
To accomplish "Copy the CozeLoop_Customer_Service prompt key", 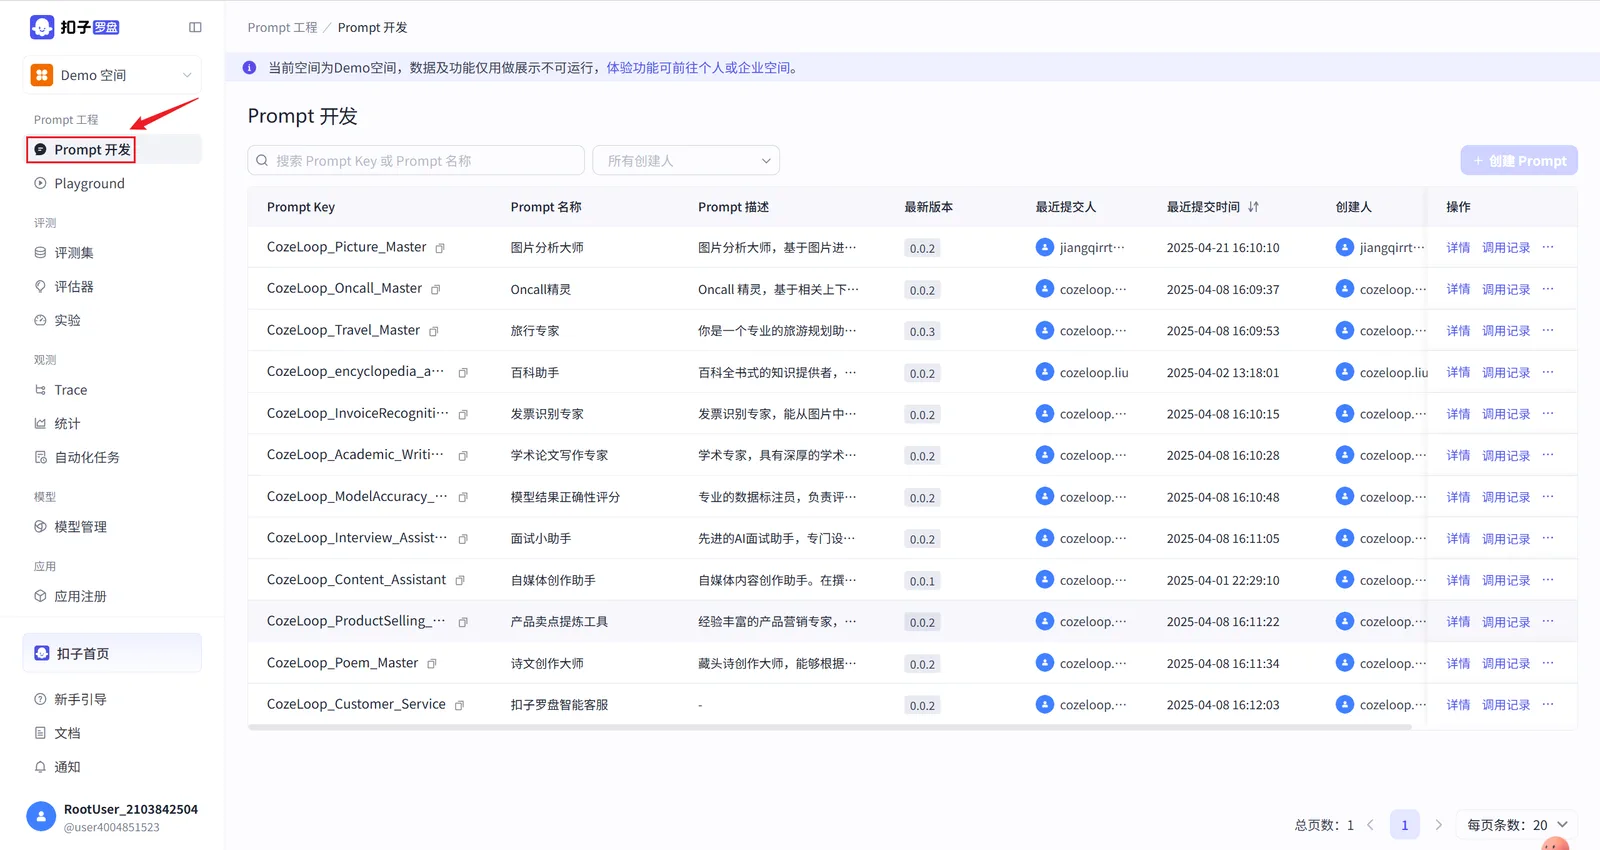I will pyautogui.click(x=459, y=705).
